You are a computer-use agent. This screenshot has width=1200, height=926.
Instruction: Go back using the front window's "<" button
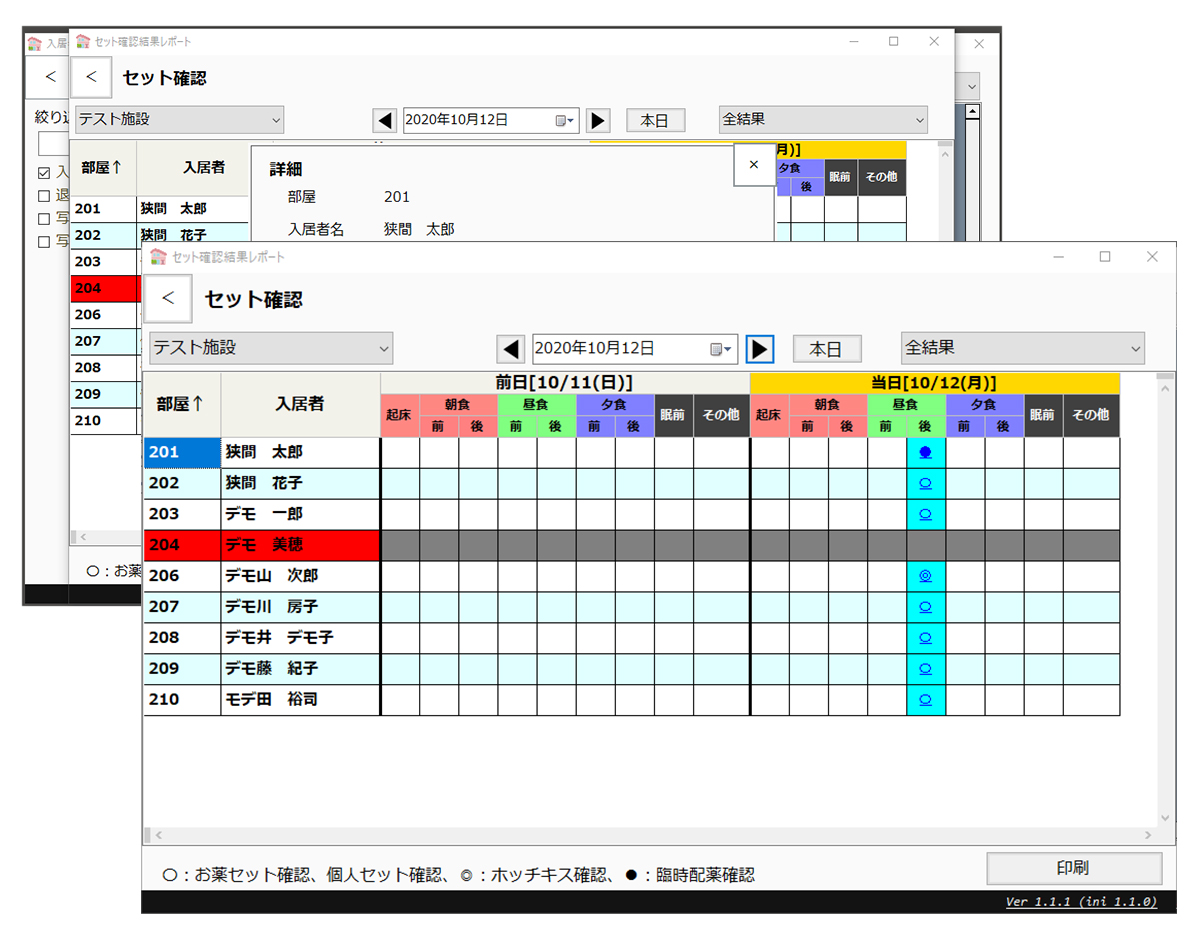pos(168,298)
